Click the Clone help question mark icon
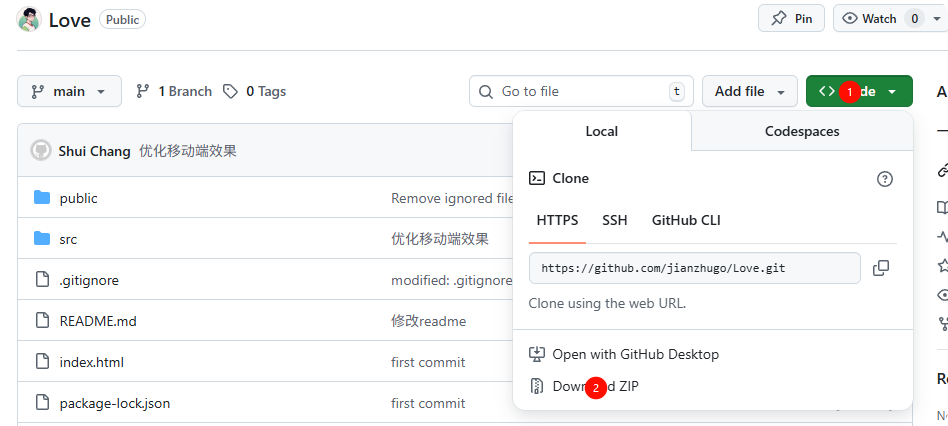948x426 pixels. (884, 179)
